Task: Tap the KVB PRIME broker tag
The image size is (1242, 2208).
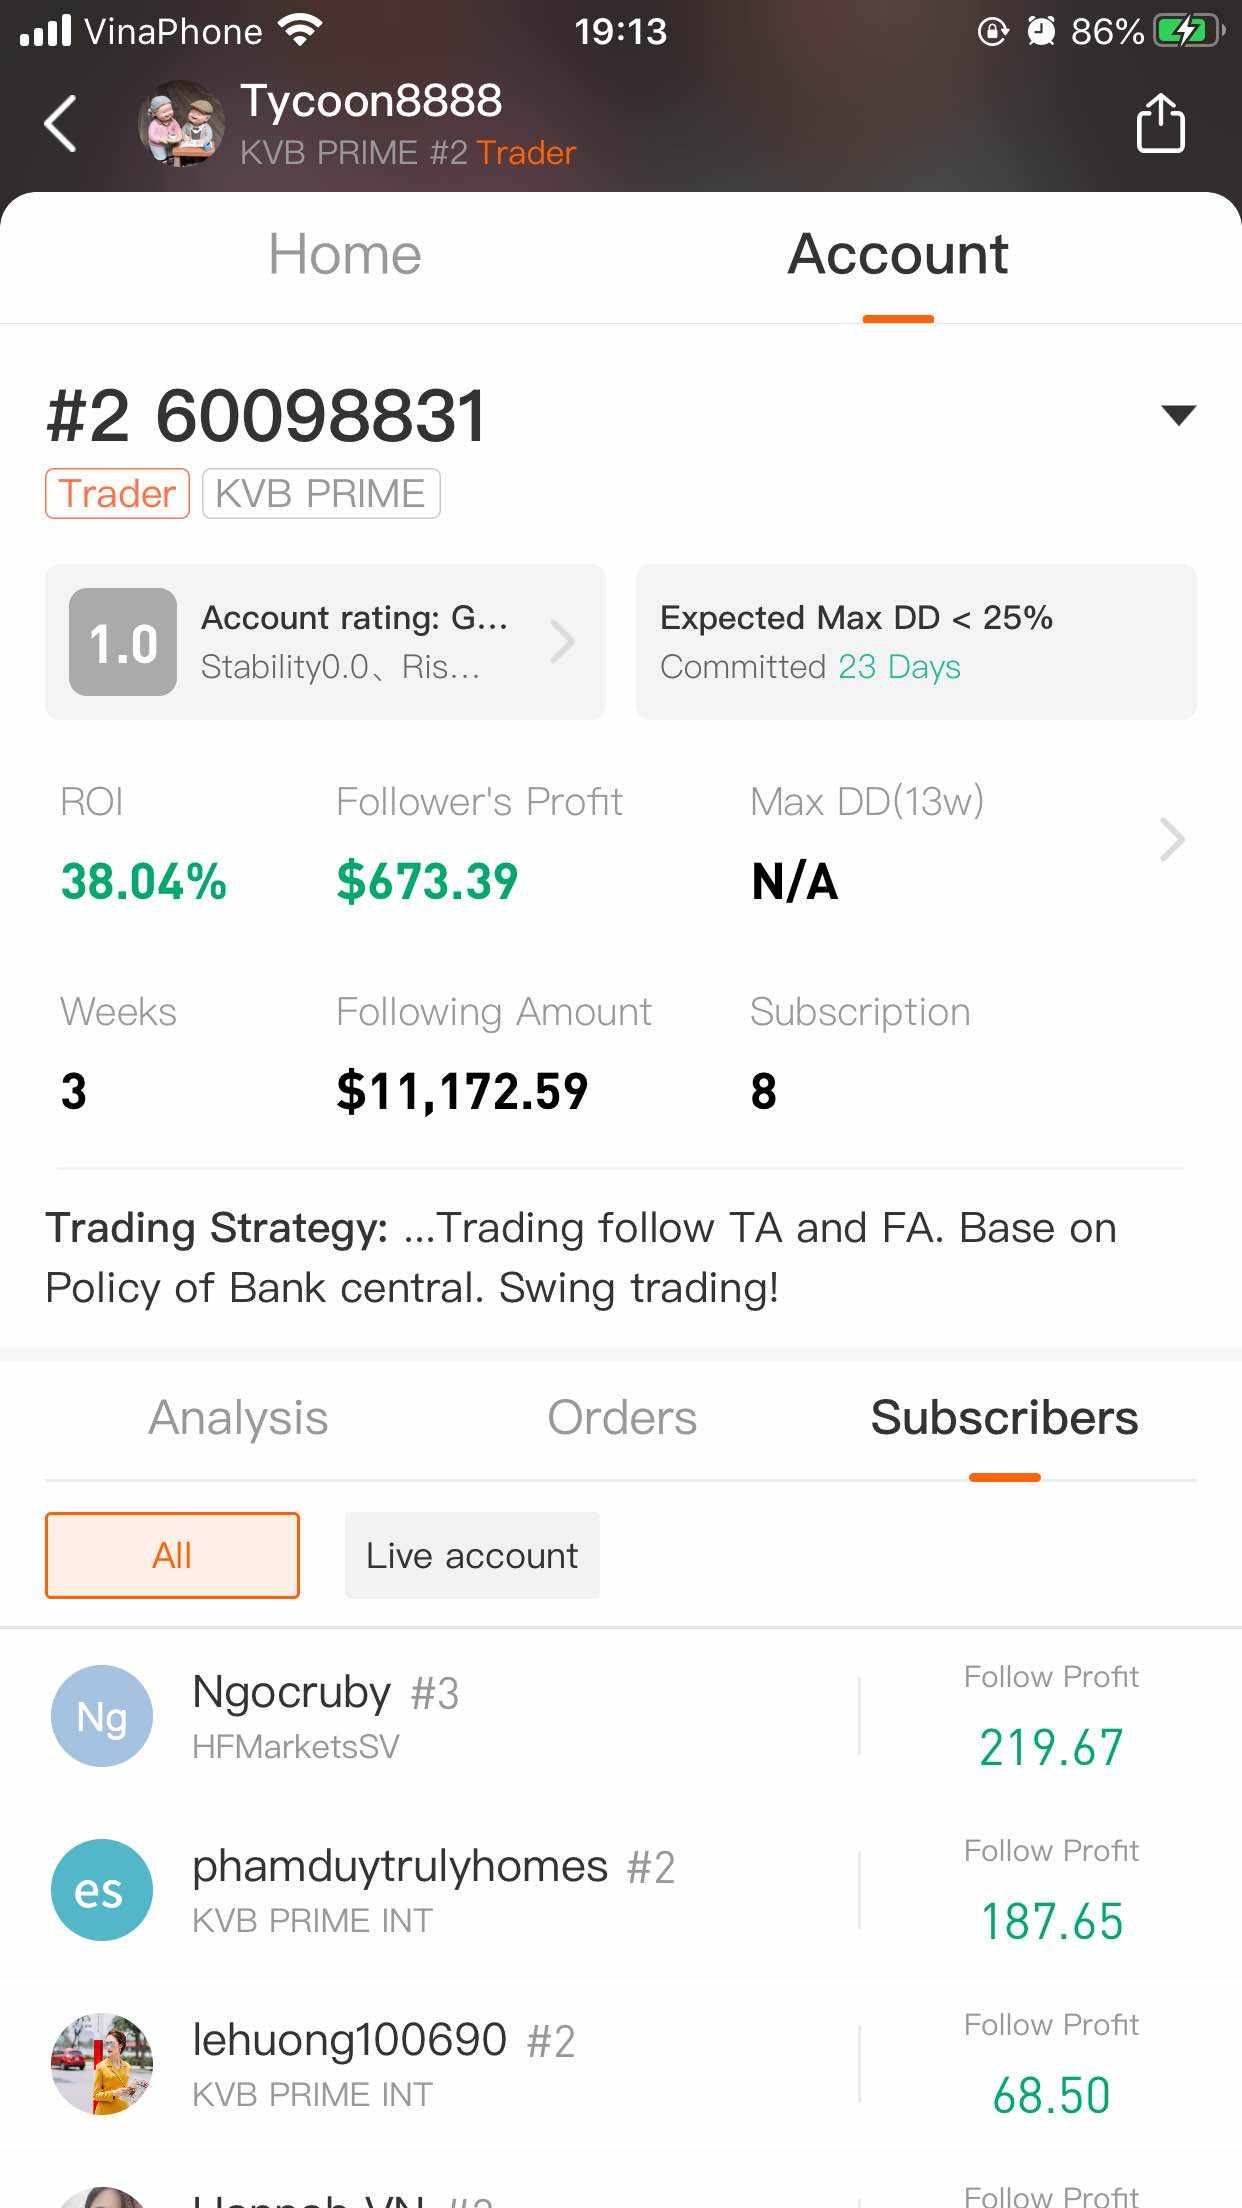Action: coord(321,494)
